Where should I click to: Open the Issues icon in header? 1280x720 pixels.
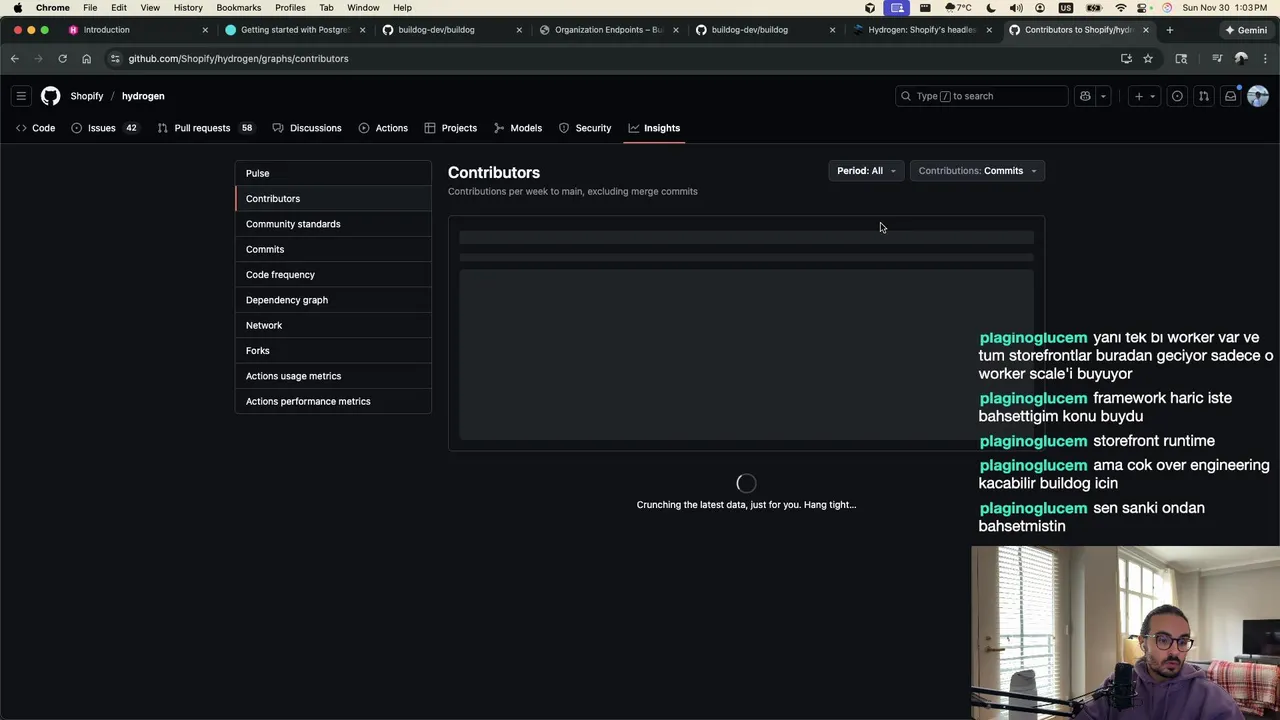pos(1177,96)
